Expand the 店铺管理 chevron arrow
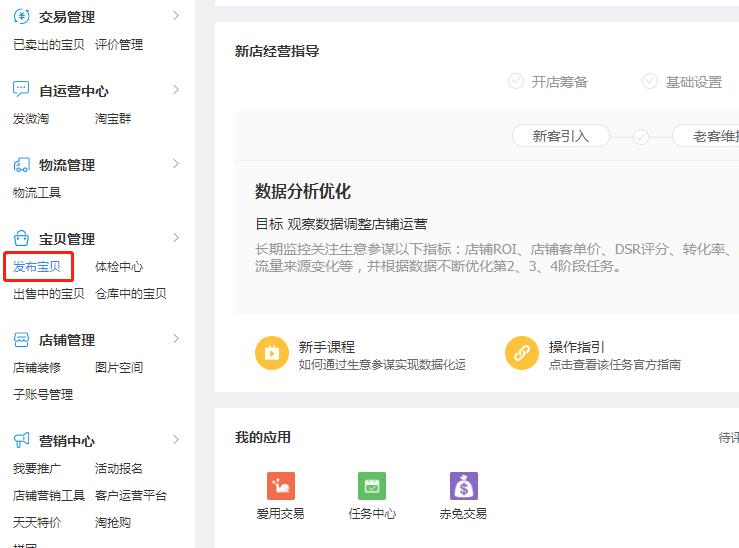The image size is (739, 548). (176, 338)
